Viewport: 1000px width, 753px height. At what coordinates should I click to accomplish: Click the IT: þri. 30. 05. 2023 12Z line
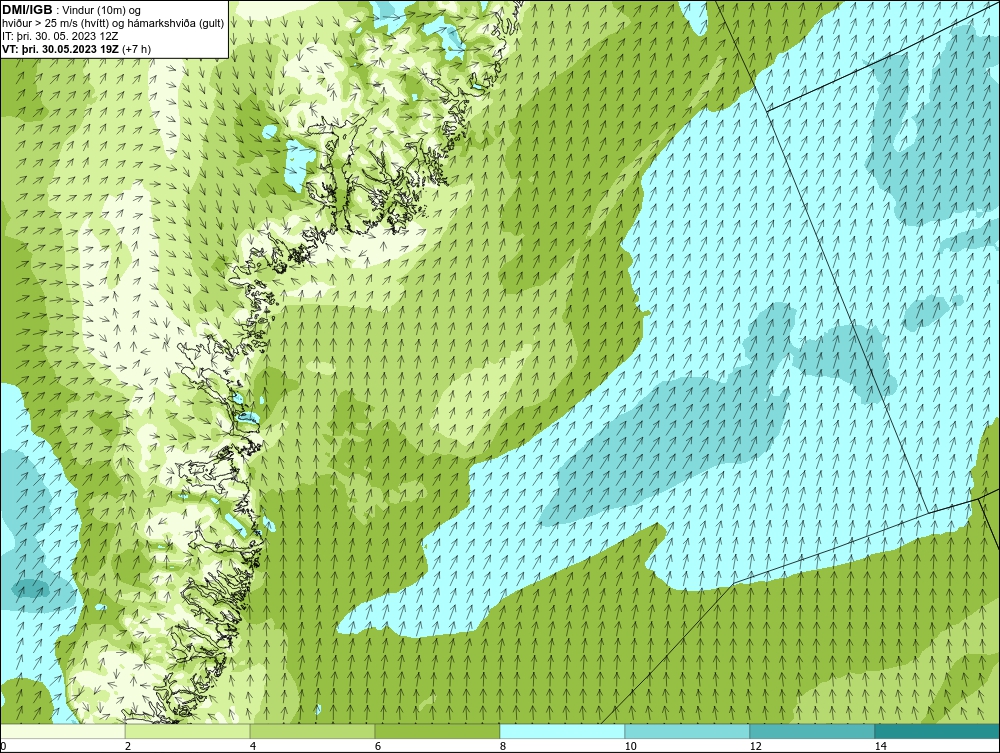pos(60,36)
